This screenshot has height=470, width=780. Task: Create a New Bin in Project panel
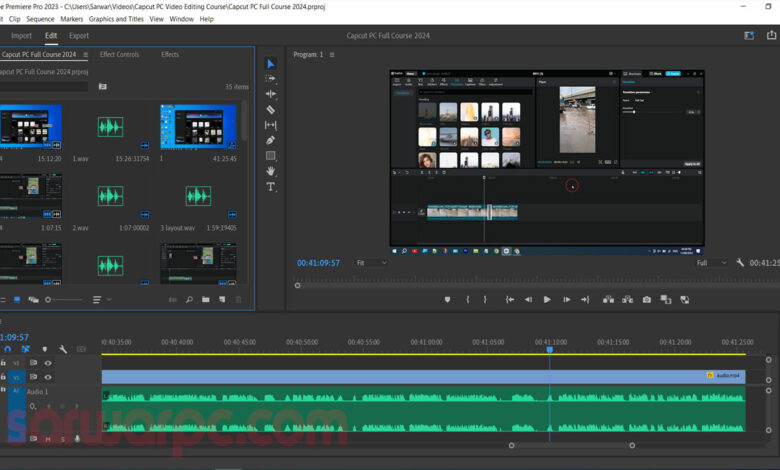tap(205, 299)
